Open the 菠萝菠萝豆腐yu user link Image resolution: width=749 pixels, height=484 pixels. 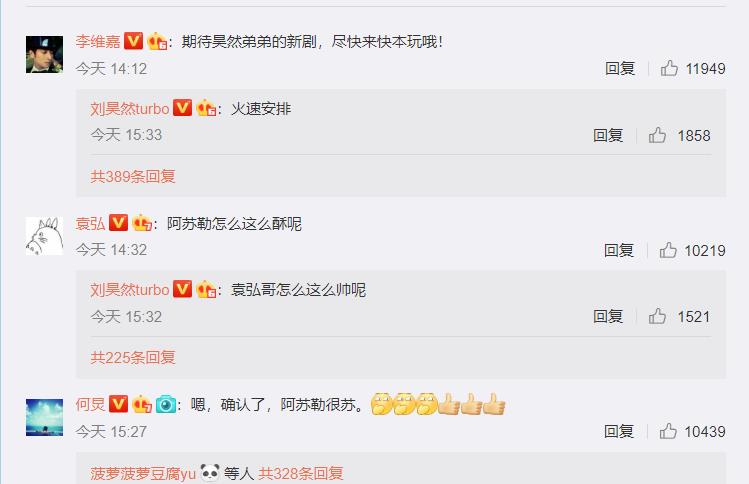click(143, 473)
